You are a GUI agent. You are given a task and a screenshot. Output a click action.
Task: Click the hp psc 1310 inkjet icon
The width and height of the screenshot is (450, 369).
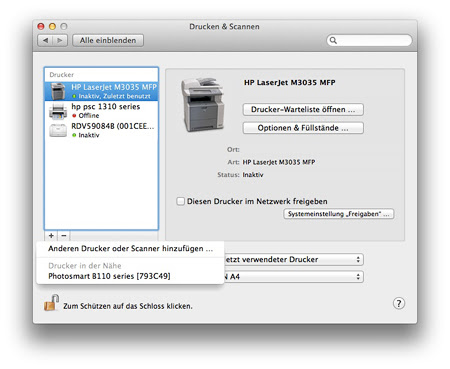click(x=58, y=111)
